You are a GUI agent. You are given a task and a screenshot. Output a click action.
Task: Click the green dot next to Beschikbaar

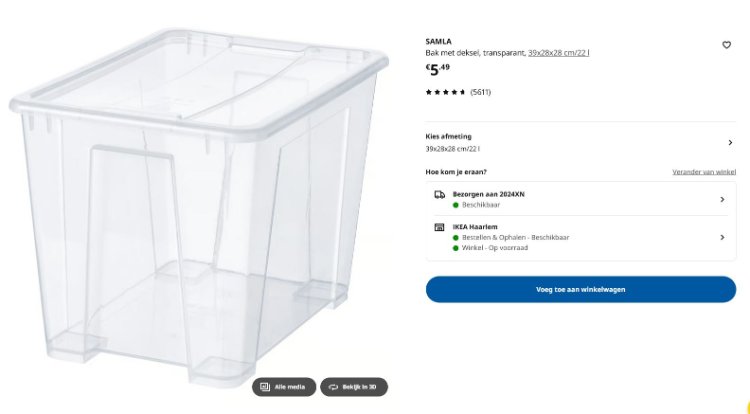point(455,204)
